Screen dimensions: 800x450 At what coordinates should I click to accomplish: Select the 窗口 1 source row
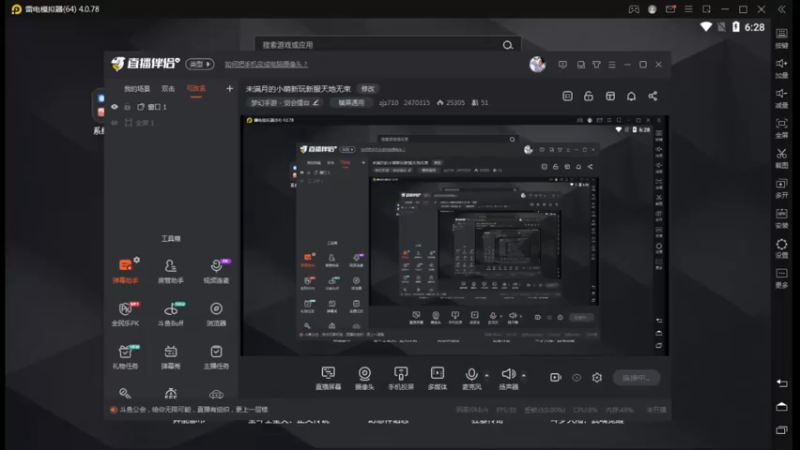pos(172,107)
